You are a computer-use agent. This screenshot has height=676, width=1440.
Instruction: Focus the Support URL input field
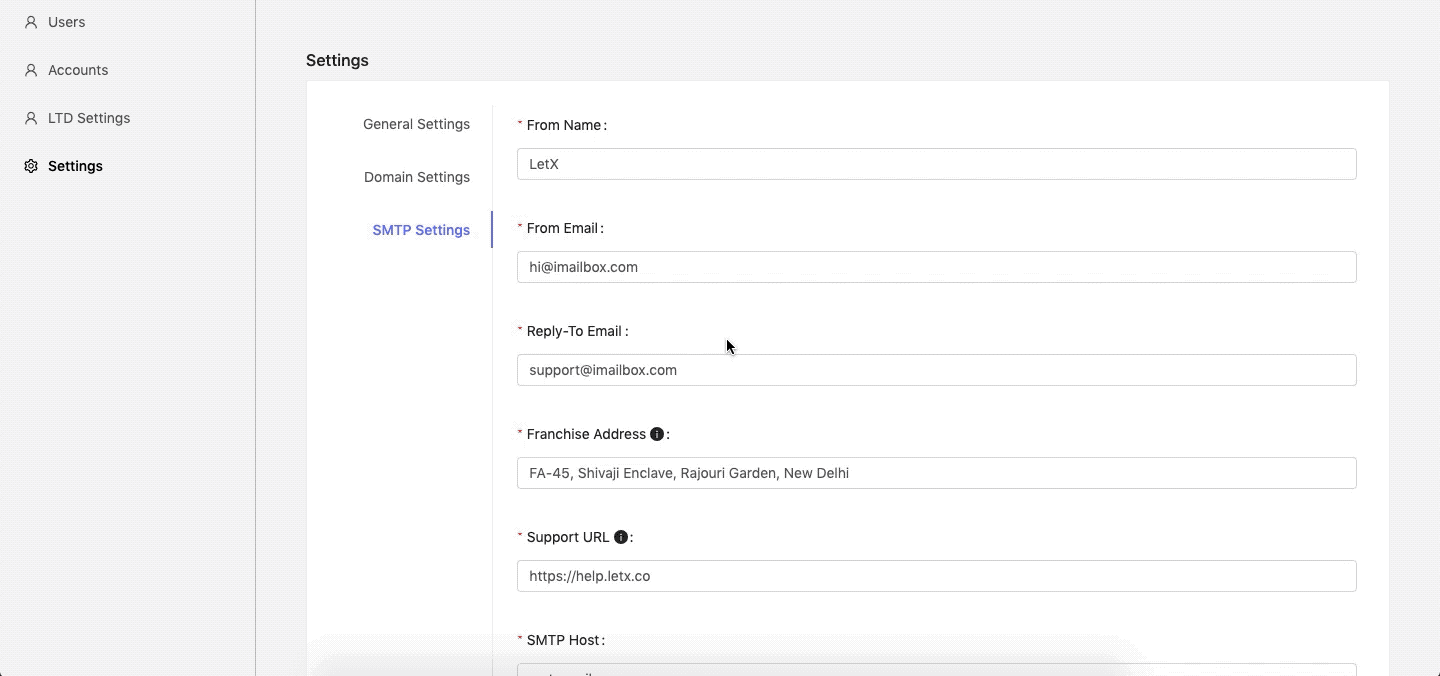click(x=936, y=576)
